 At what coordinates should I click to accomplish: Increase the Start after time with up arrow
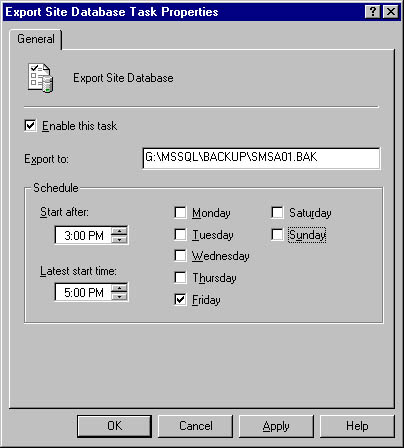(119, 231)
